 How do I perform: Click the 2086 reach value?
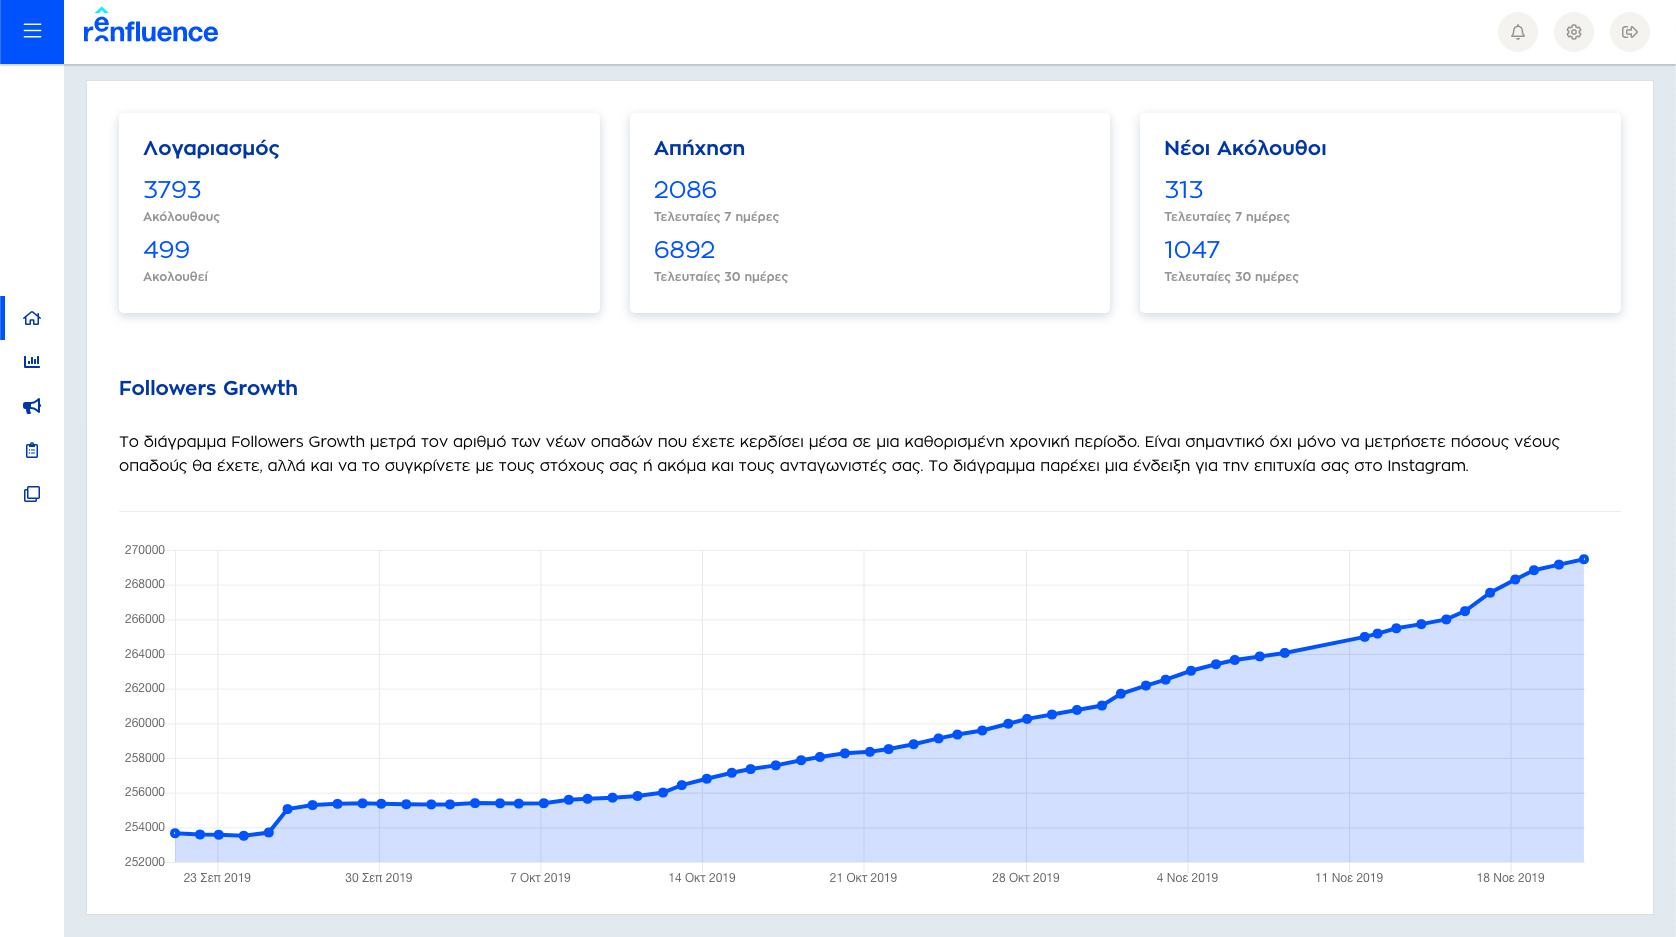685,190
